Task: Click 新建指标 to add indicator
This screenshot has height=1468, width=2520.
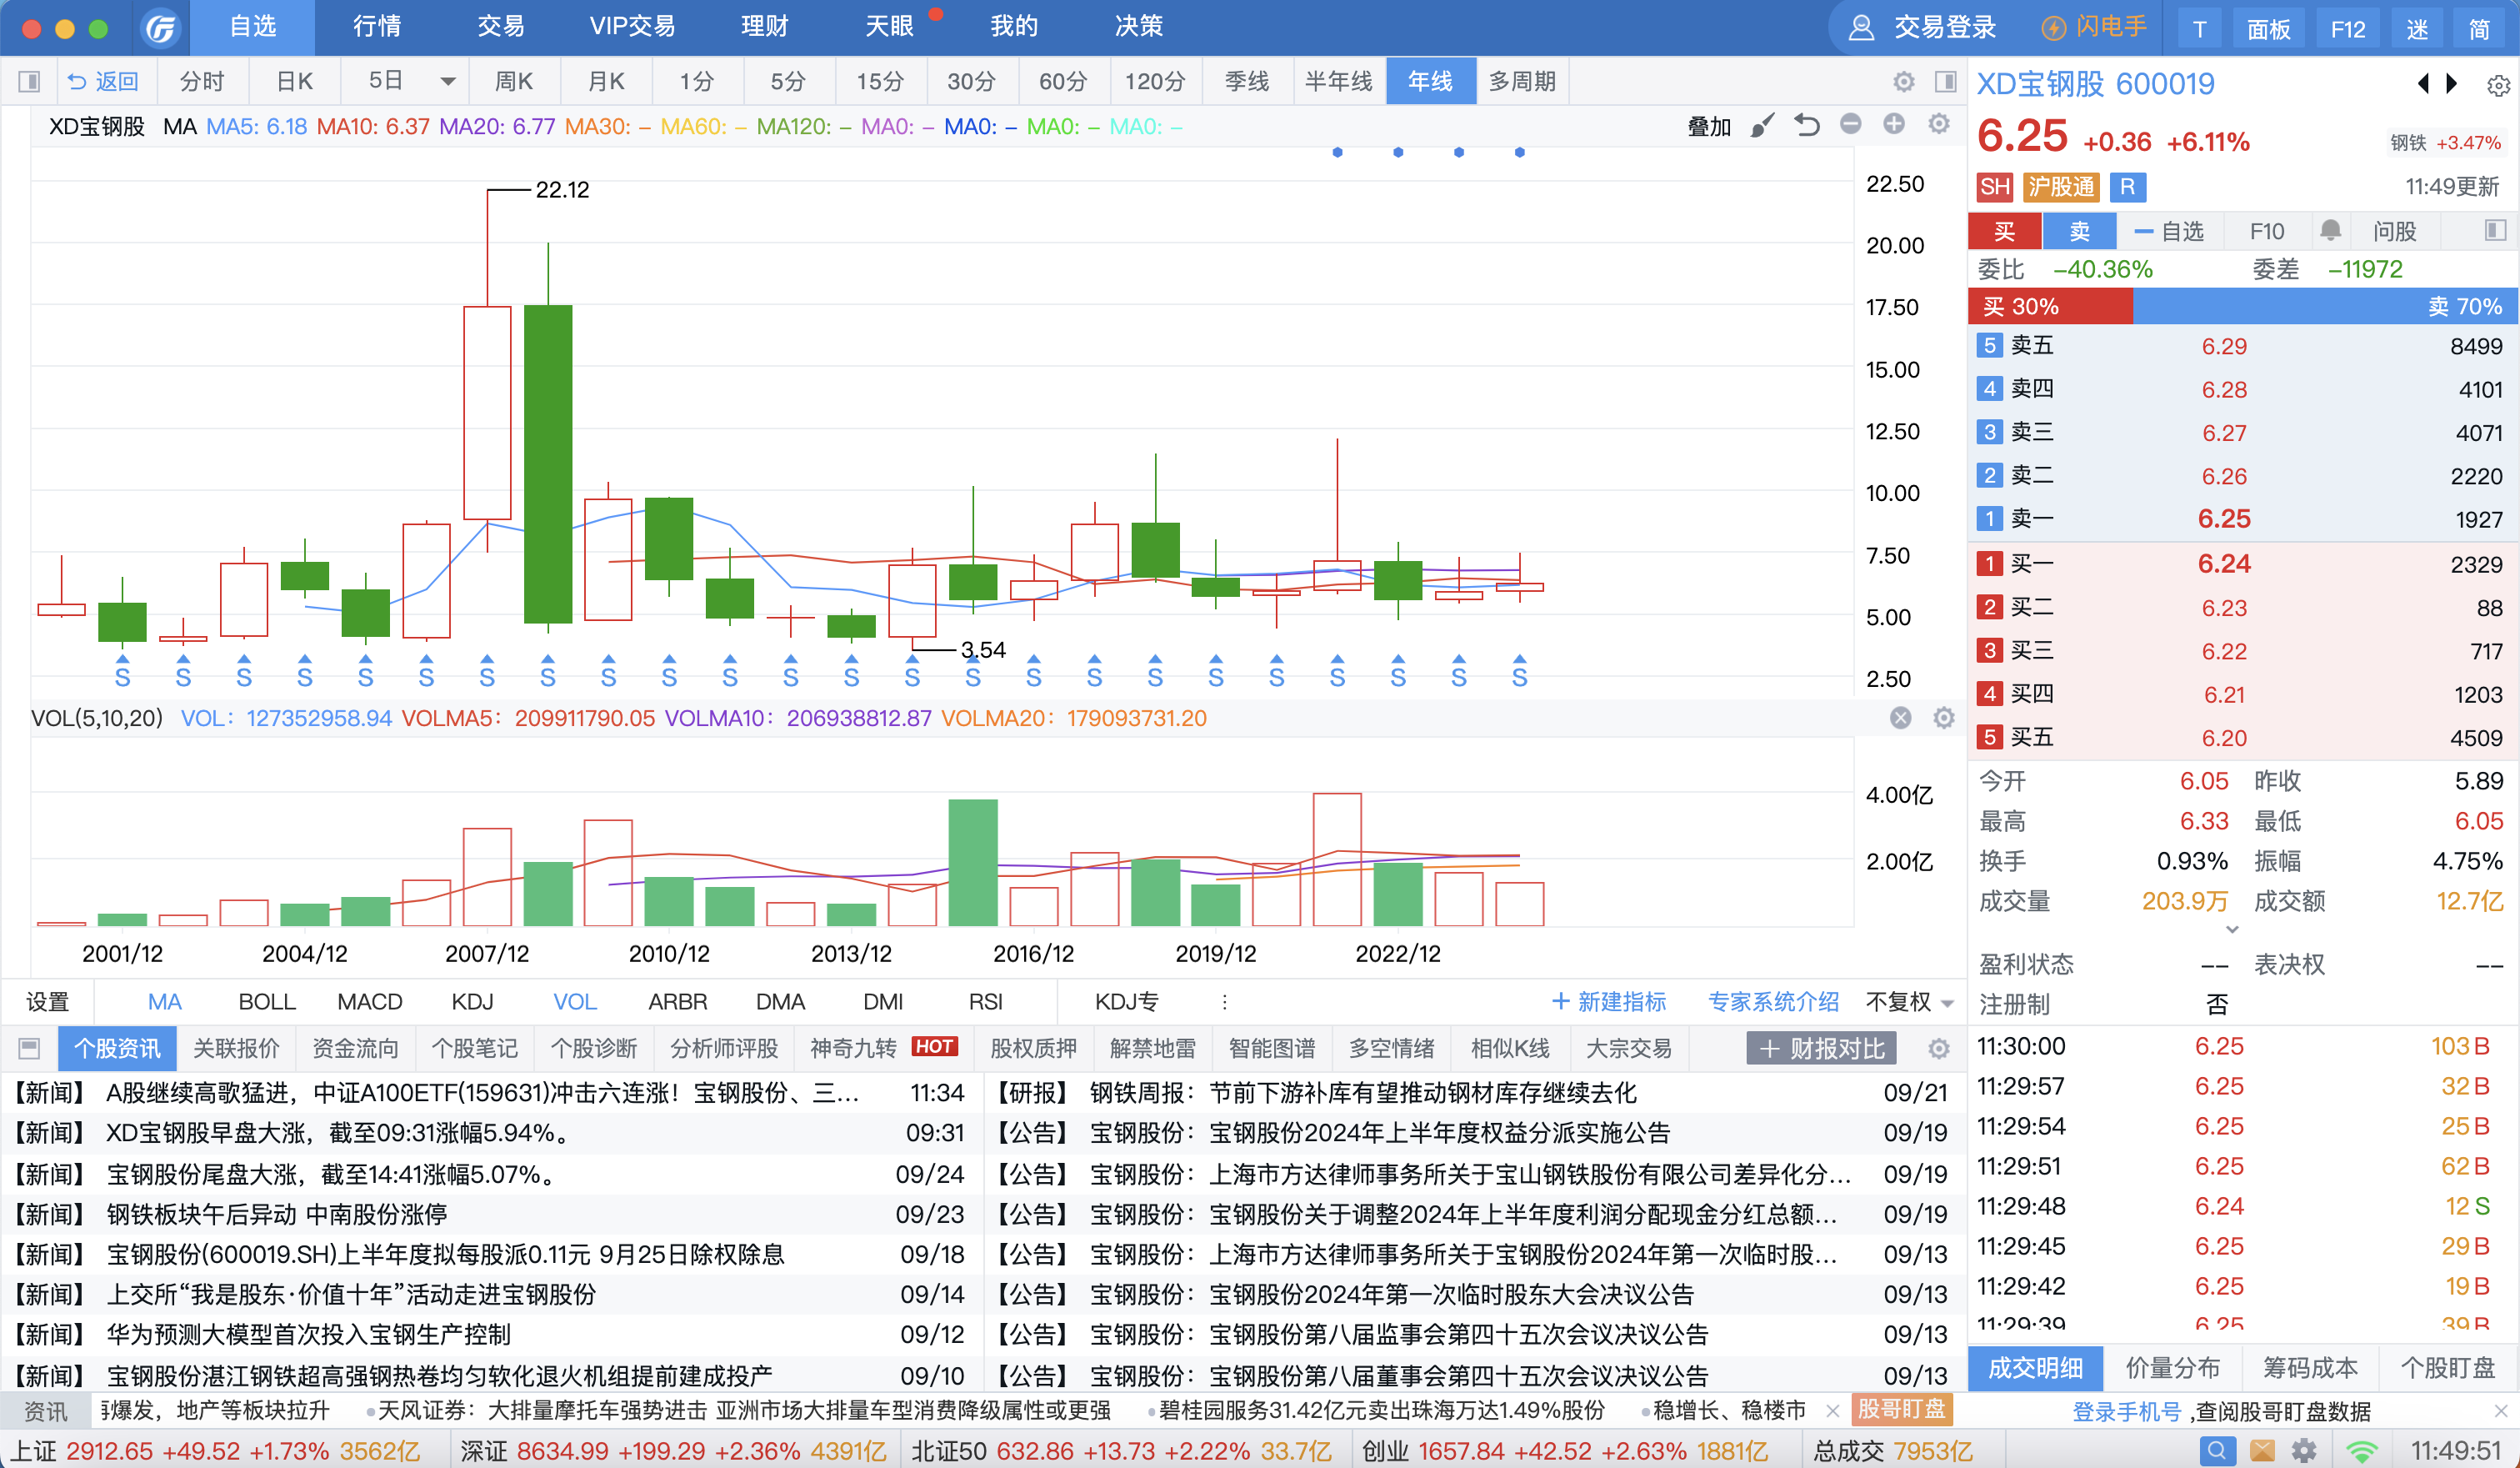Action: coord(1608,1001)
